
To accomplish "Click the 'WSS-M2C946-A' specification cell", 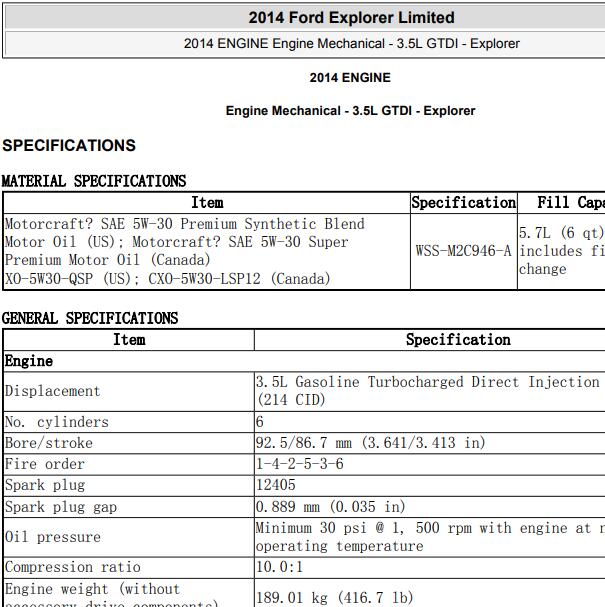I will tap(464, 251).
